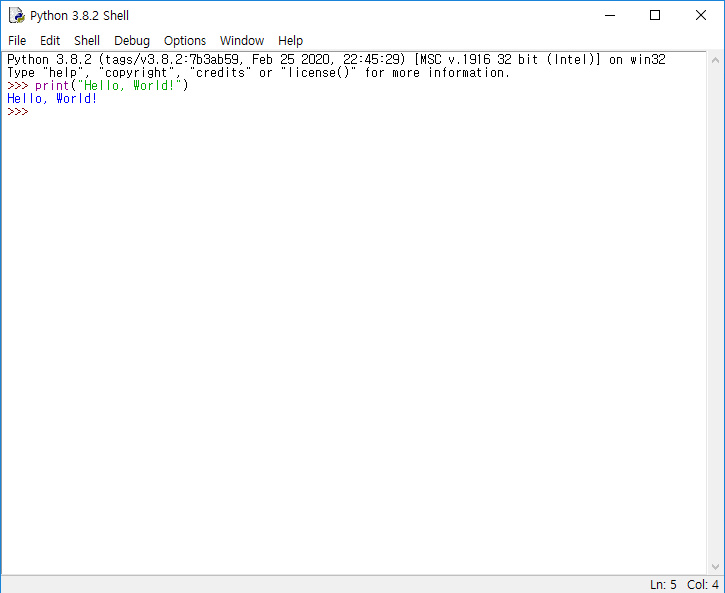Click the print("Hello, World!") input line
This screenshot has width=725, height=593.
pyautogui.click(x=98, y=86)
